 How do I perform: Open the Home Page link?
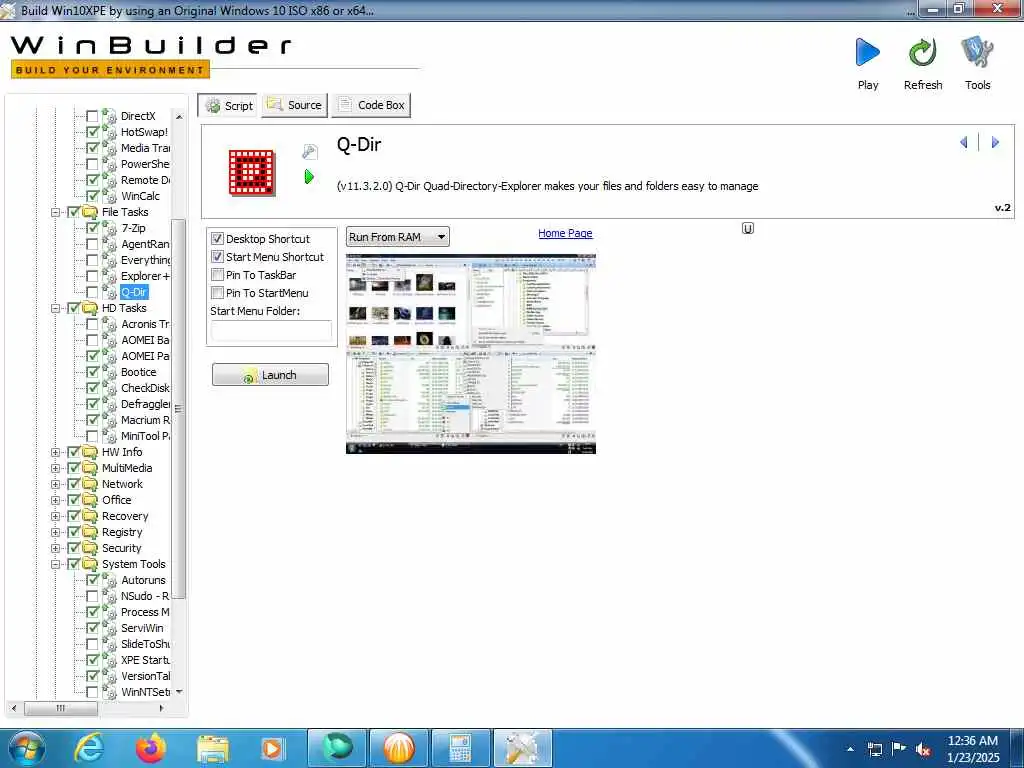pos(565,233)
